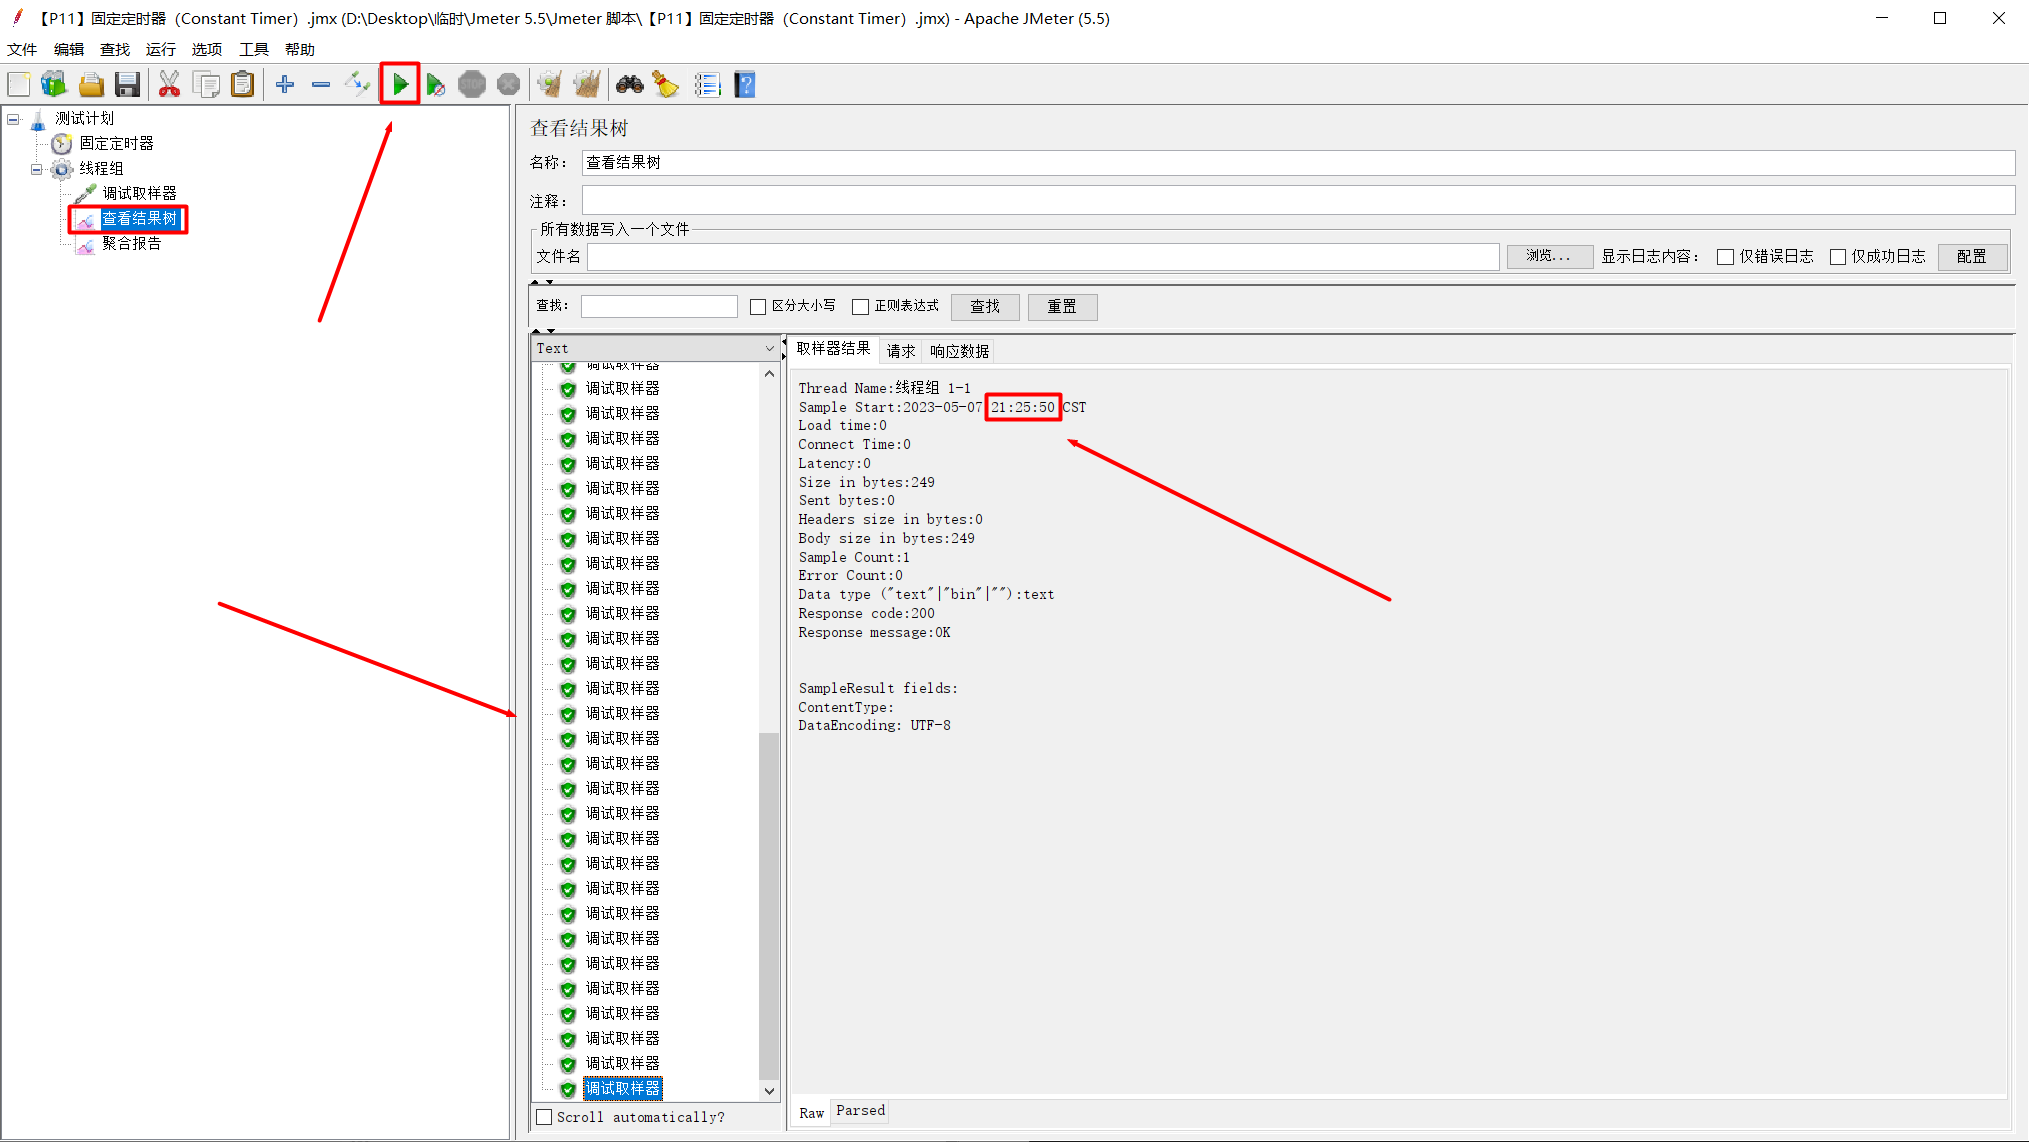Open the Help question mark icon

[745, 85]
